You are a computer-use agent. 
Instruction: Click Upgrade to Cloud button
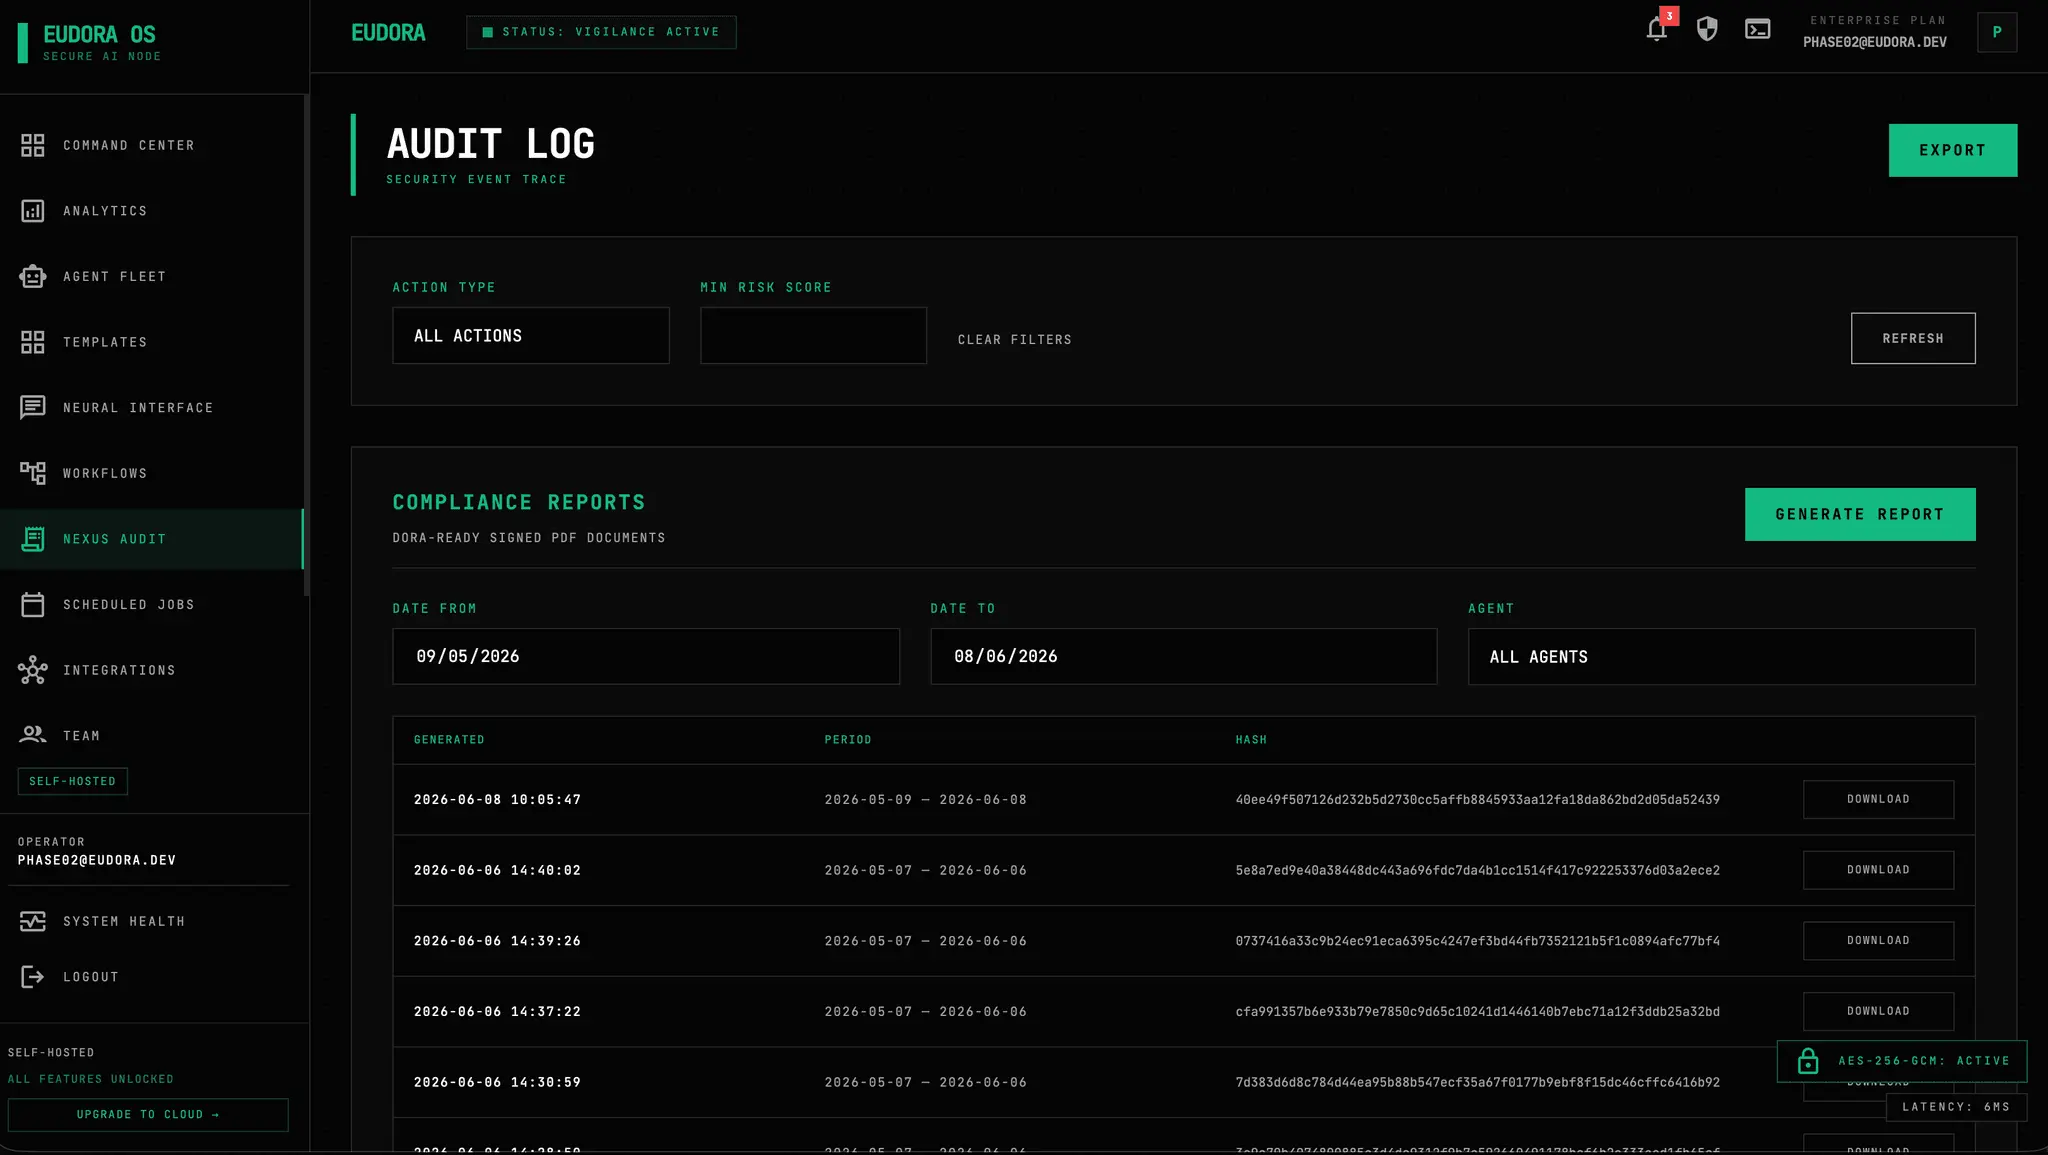148,1114
